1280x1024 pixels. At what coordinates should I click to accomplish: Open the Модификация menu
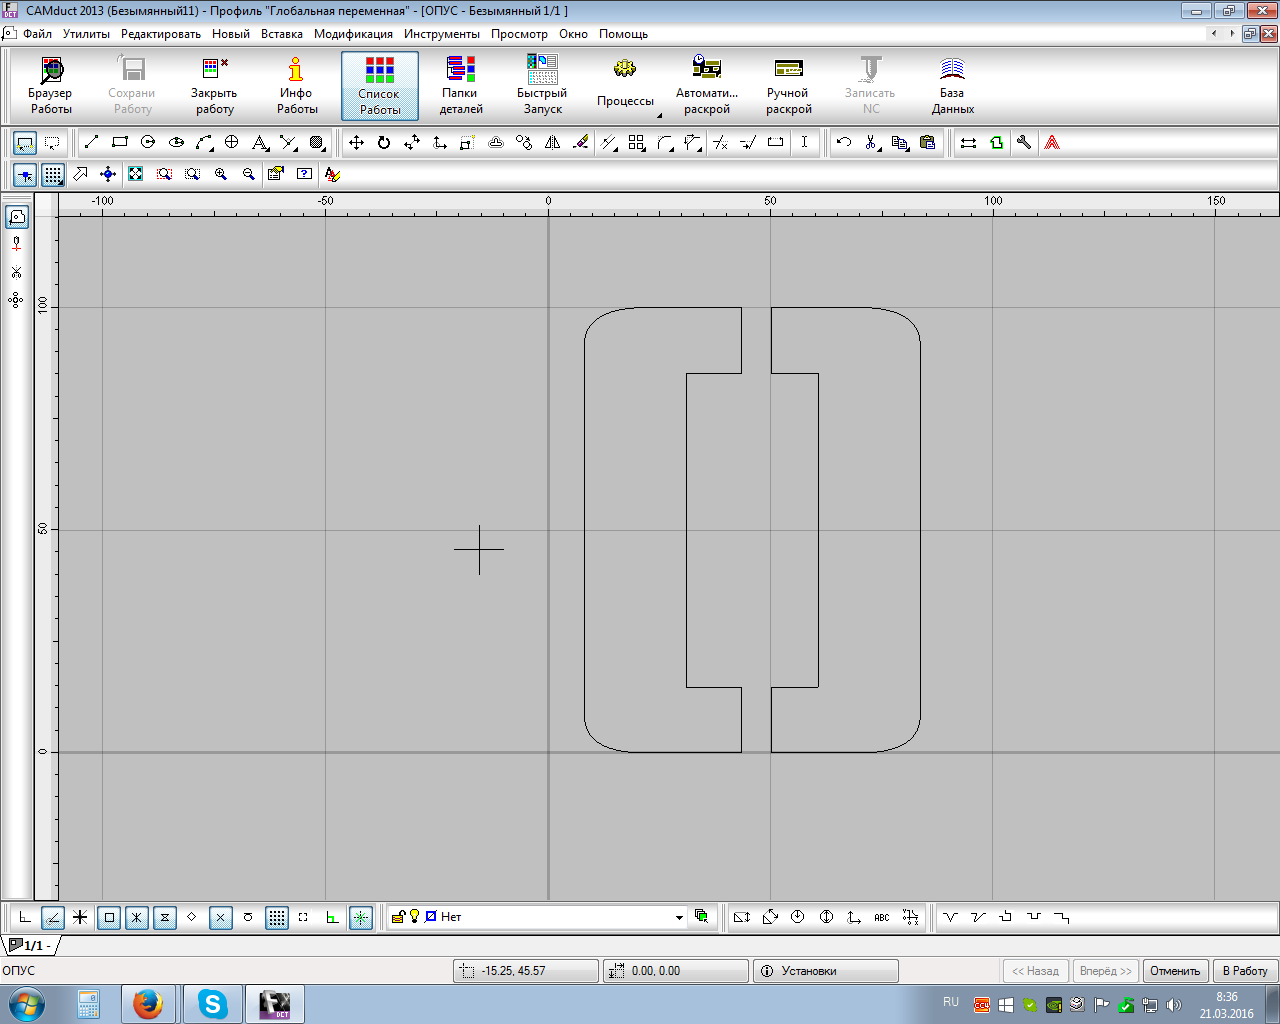(353, 34)
